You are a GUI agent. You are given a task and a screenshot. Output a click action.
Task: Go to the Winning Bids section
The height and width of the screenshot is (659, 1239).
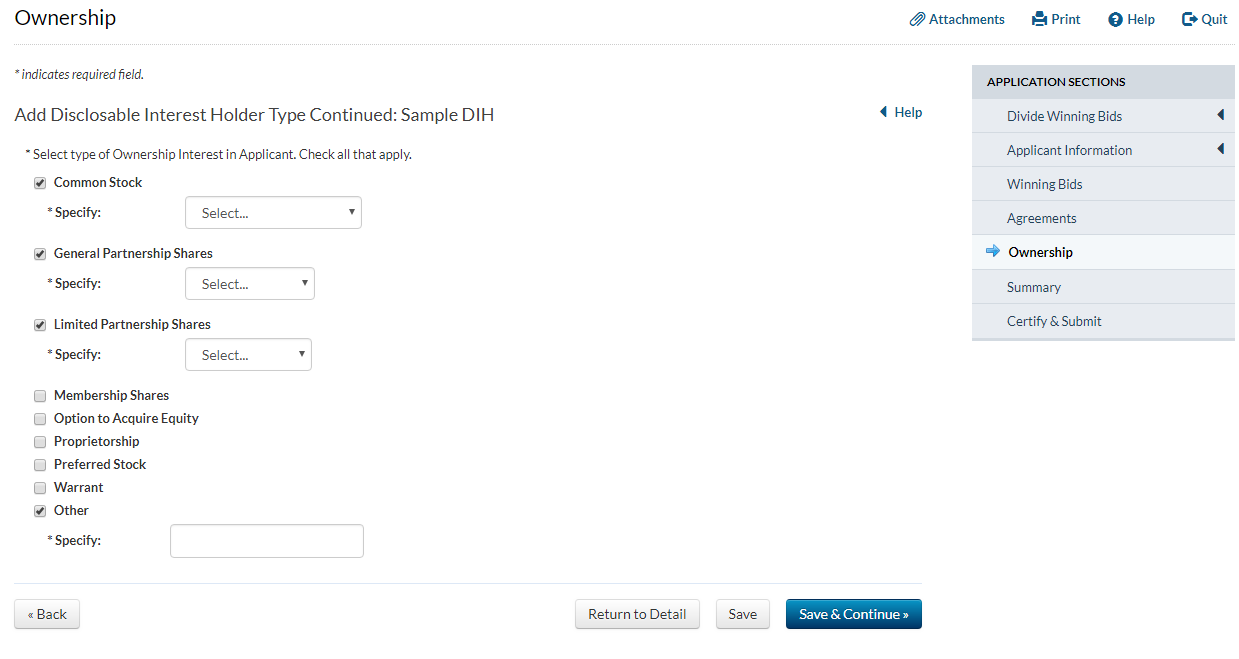coord(1044,184)
